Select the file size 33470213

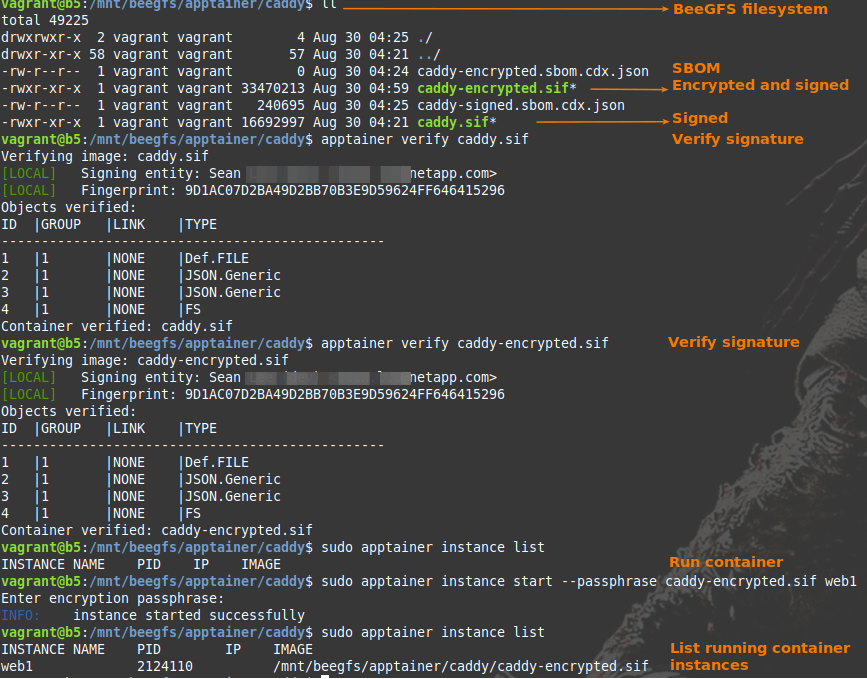(x=273, y=88)
